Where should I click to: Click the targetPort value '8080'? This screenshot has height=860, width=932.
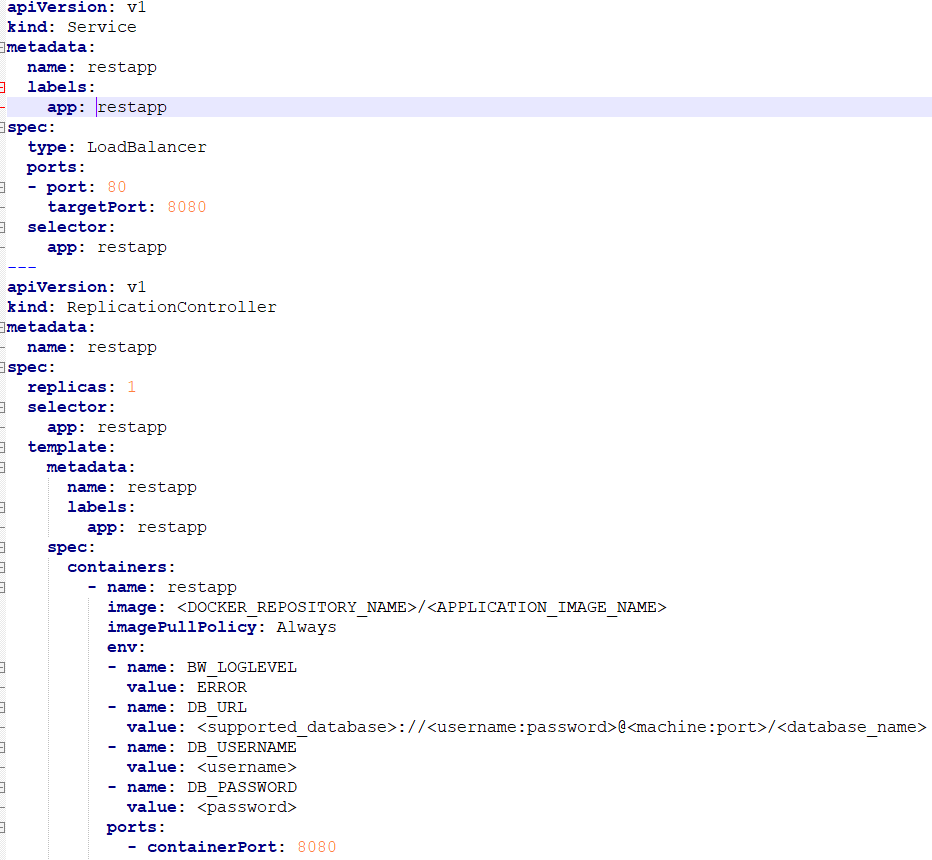(x=187, y=207)
